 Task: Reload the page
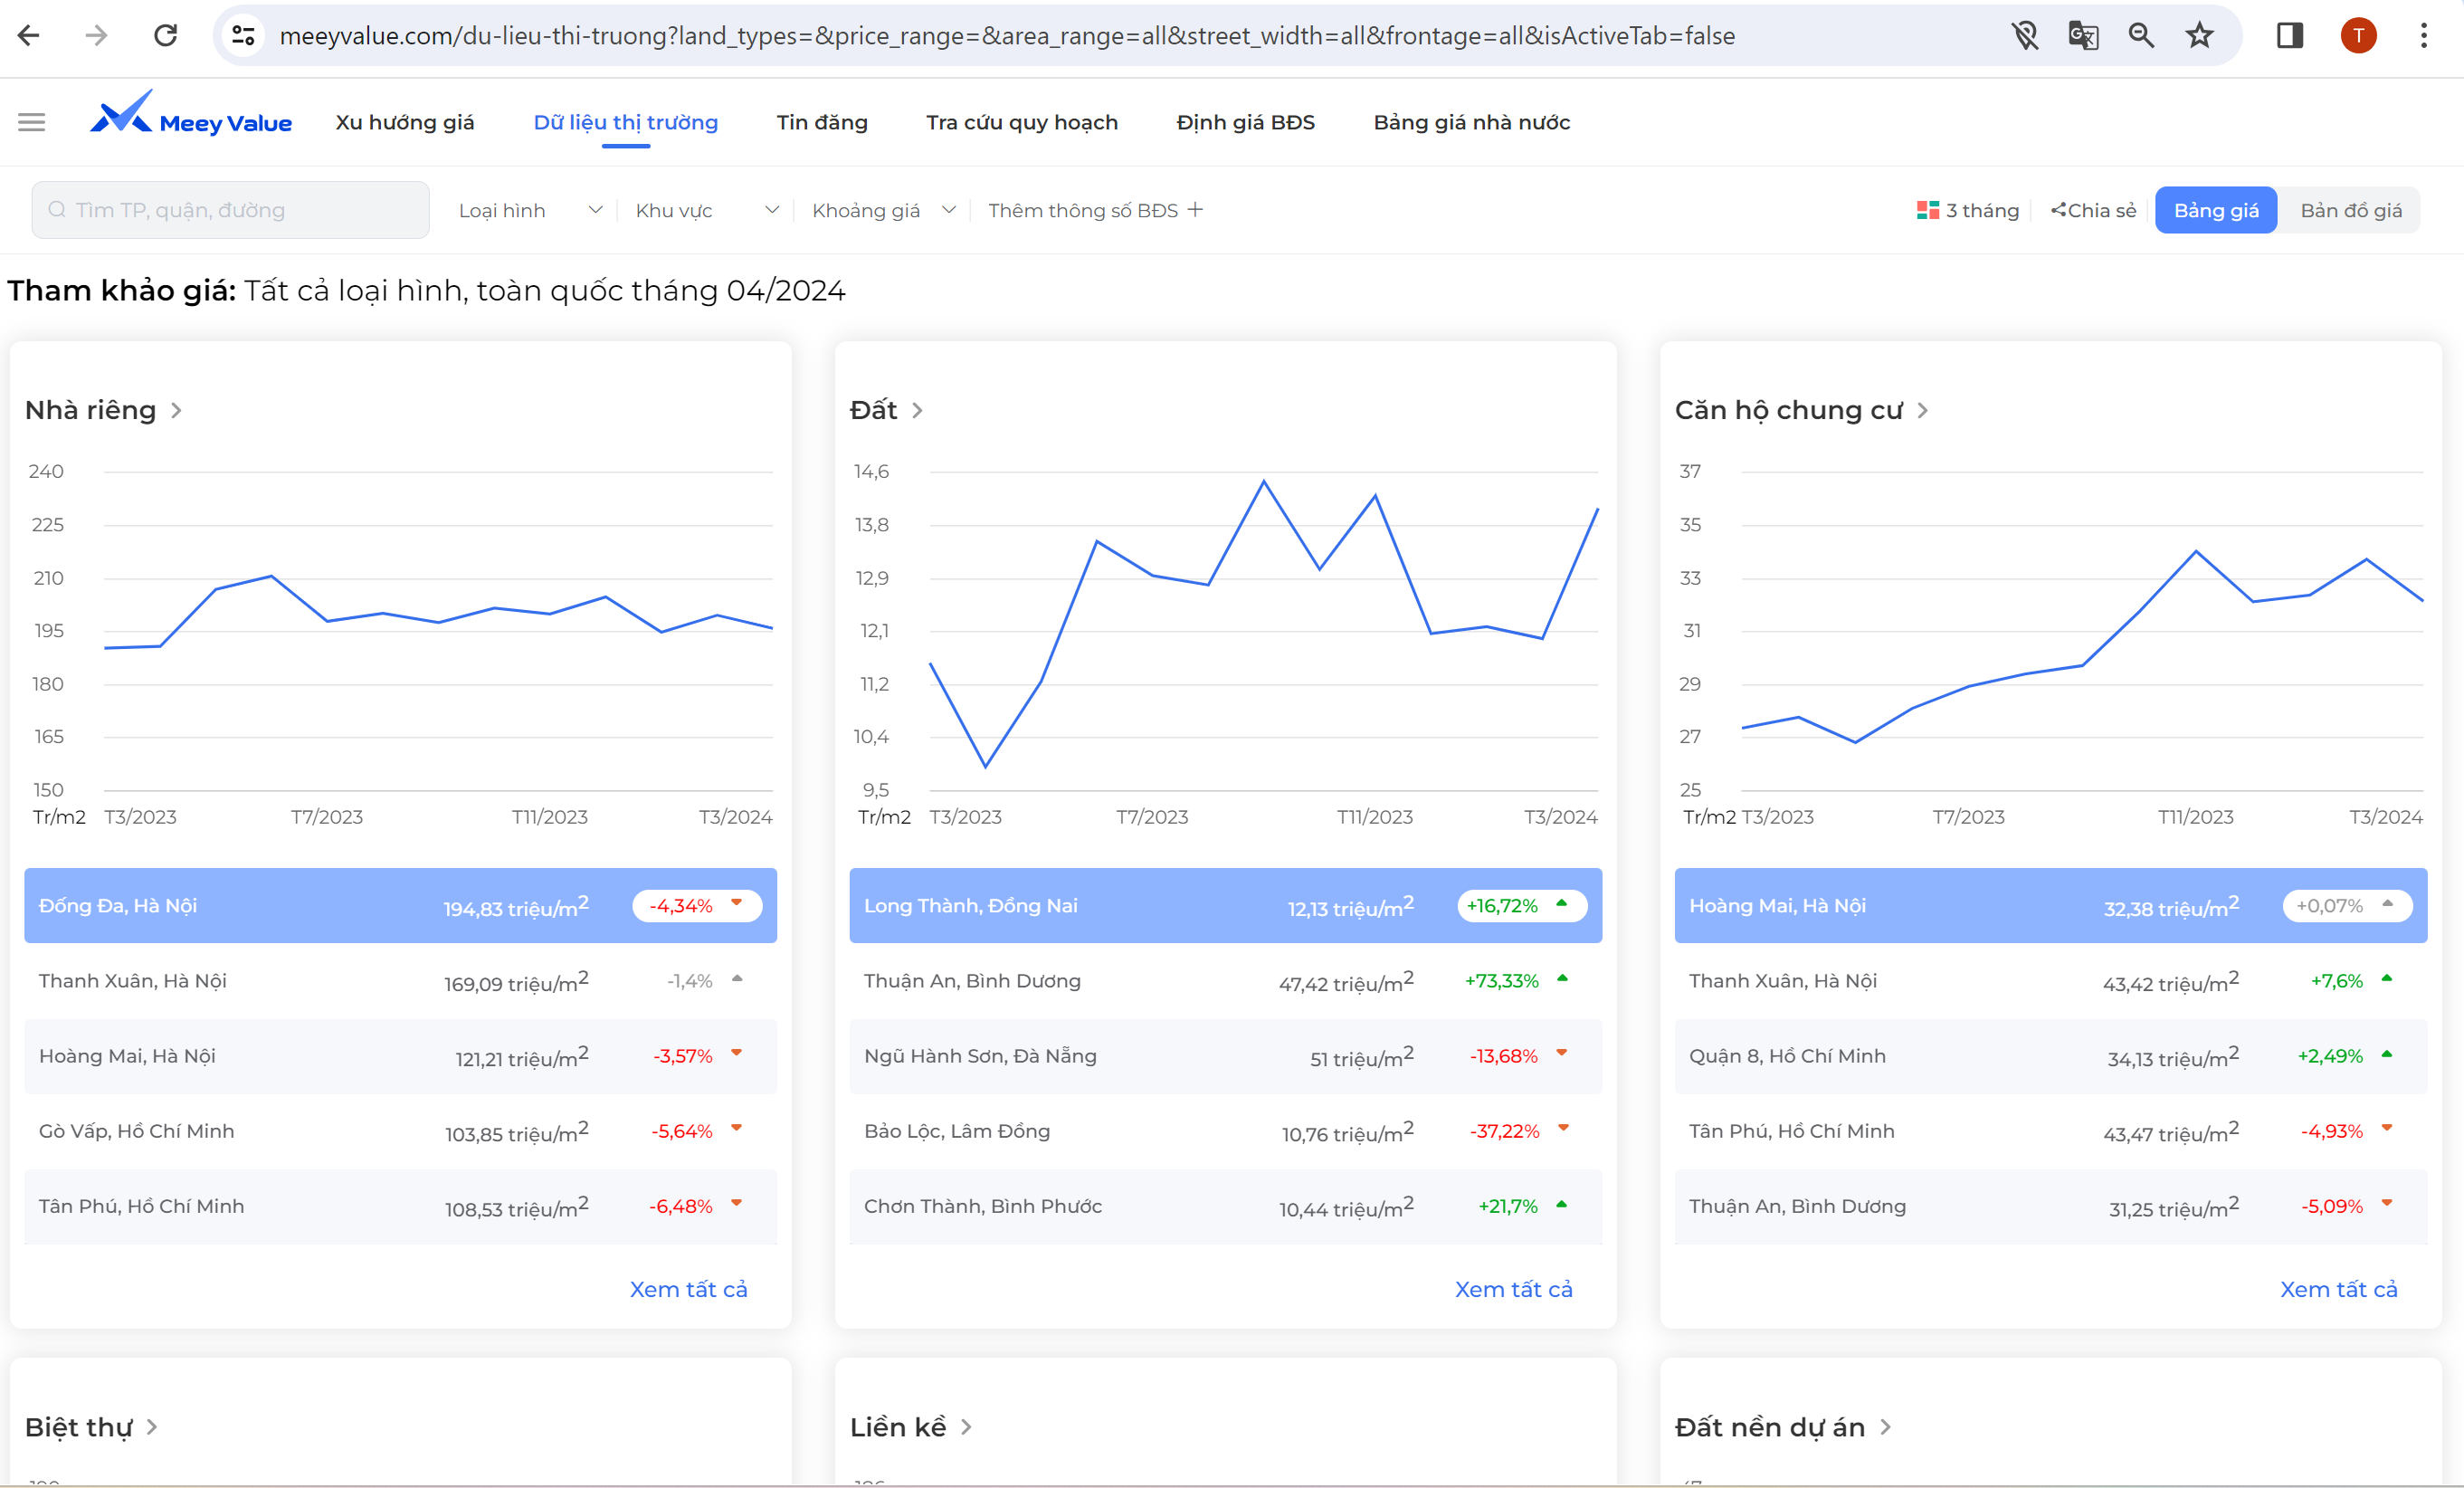(x=165, y=36)
